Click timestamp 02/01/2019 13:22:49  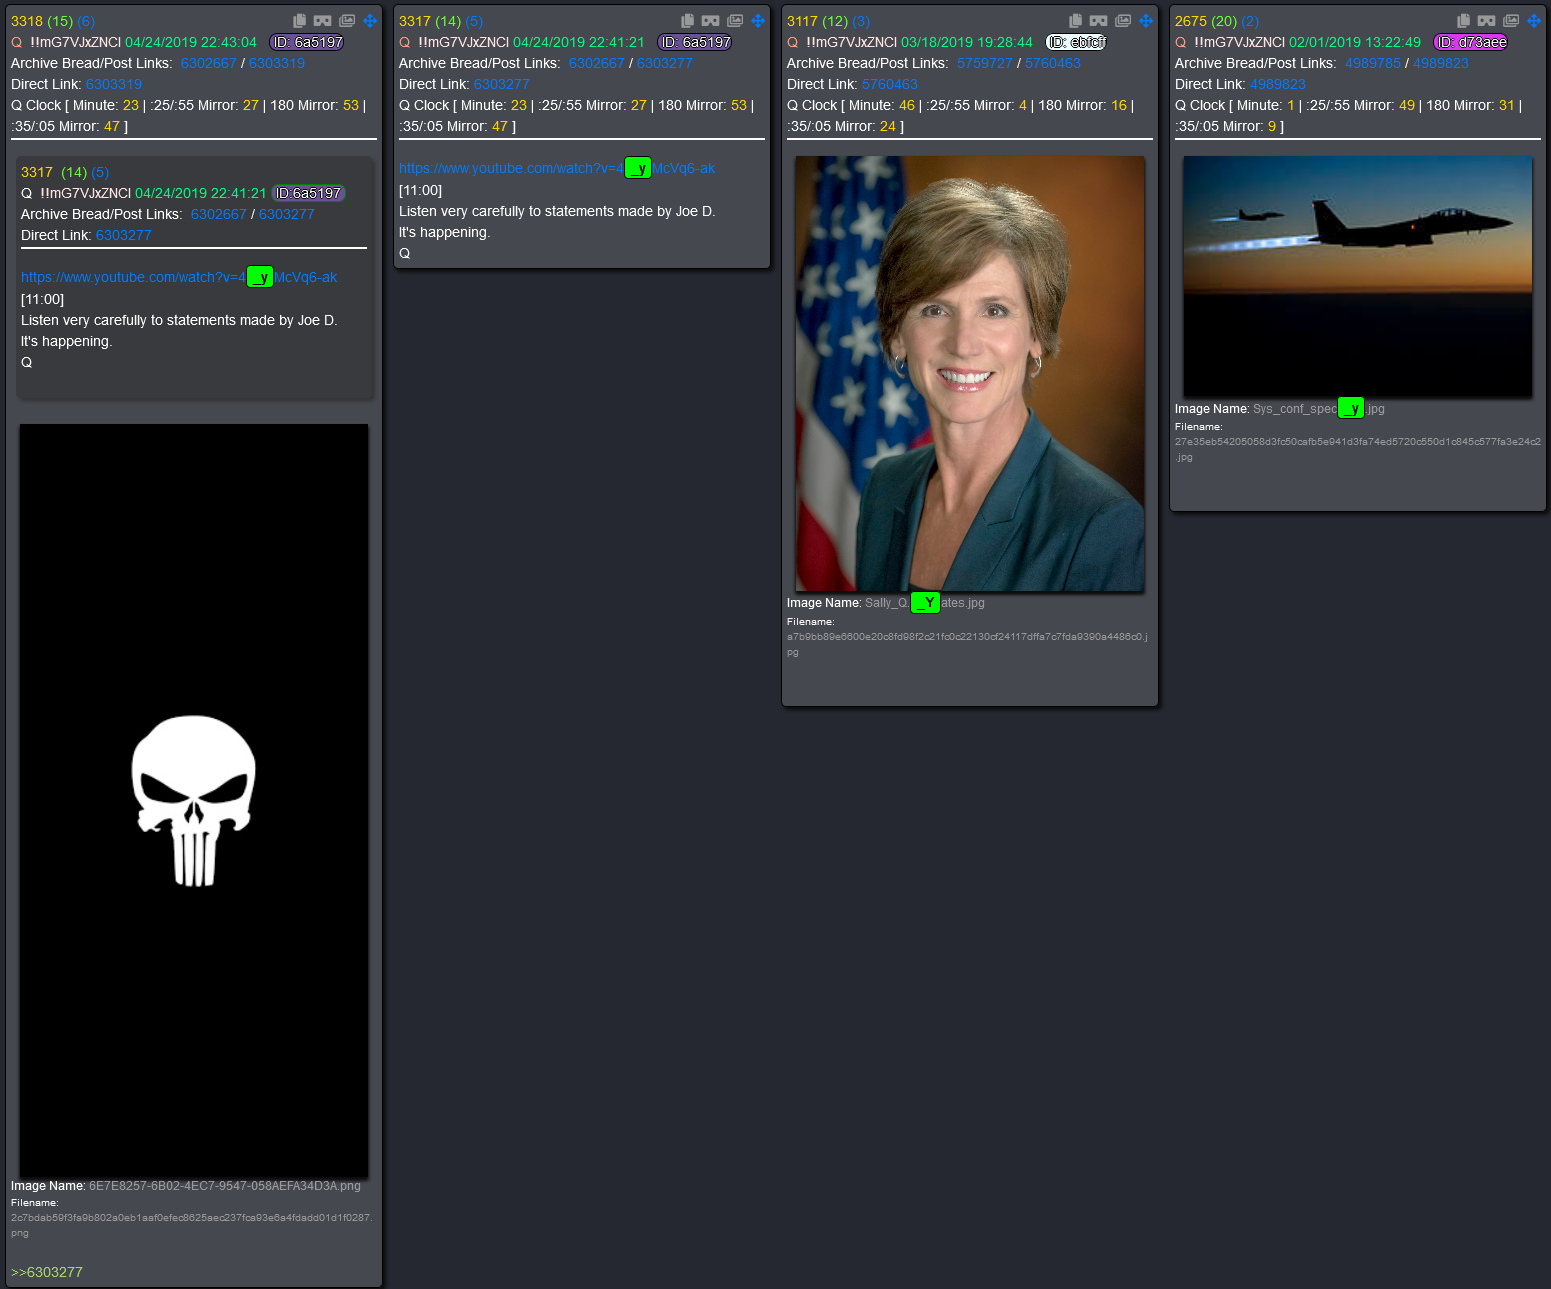click(1355, 42)
